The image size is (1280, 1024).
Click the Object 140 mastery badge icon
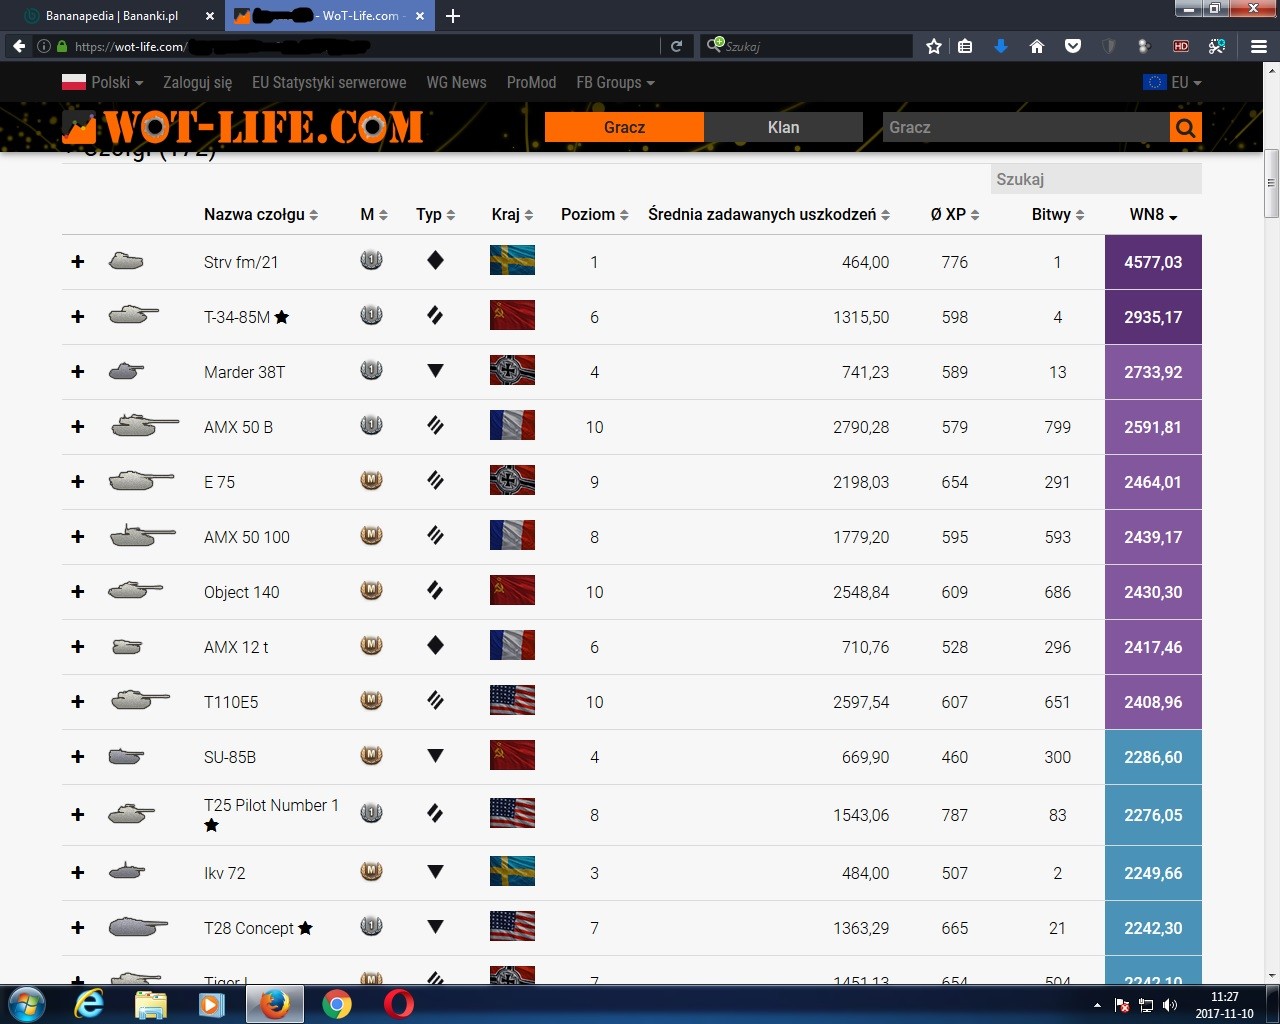(371, 590)
